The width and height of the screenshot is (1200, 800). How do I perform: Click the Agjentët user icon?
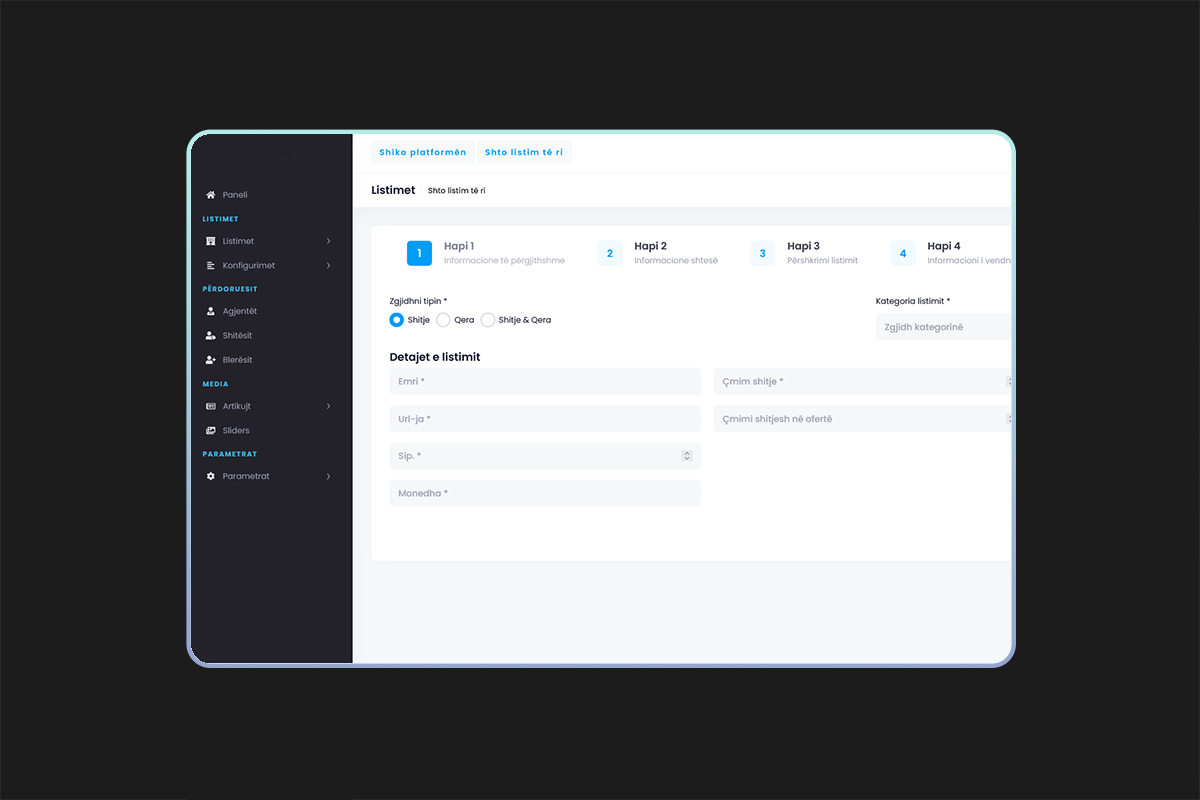pos(210,311)
